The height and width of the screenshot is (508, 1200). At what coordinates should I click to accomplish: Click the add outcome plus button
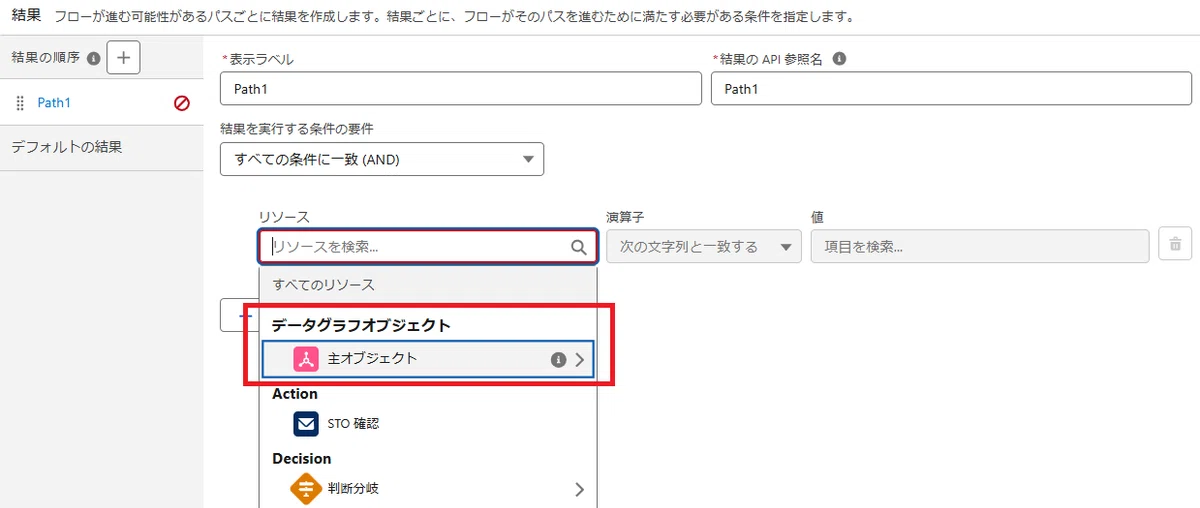(x=123, y=58)
